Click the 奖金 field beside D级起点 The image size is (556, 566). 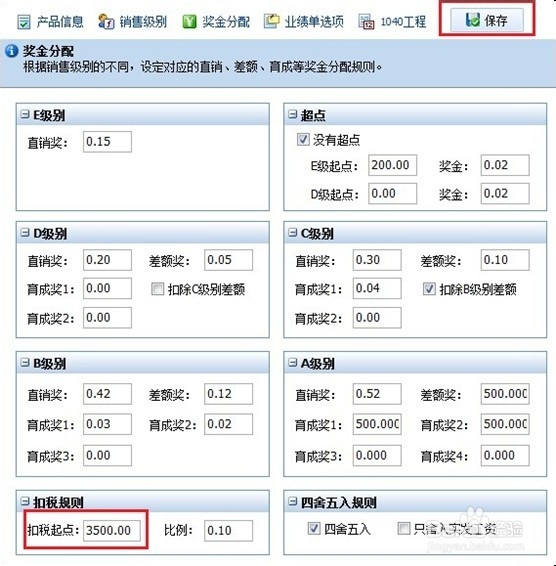[x=505, y=193]
